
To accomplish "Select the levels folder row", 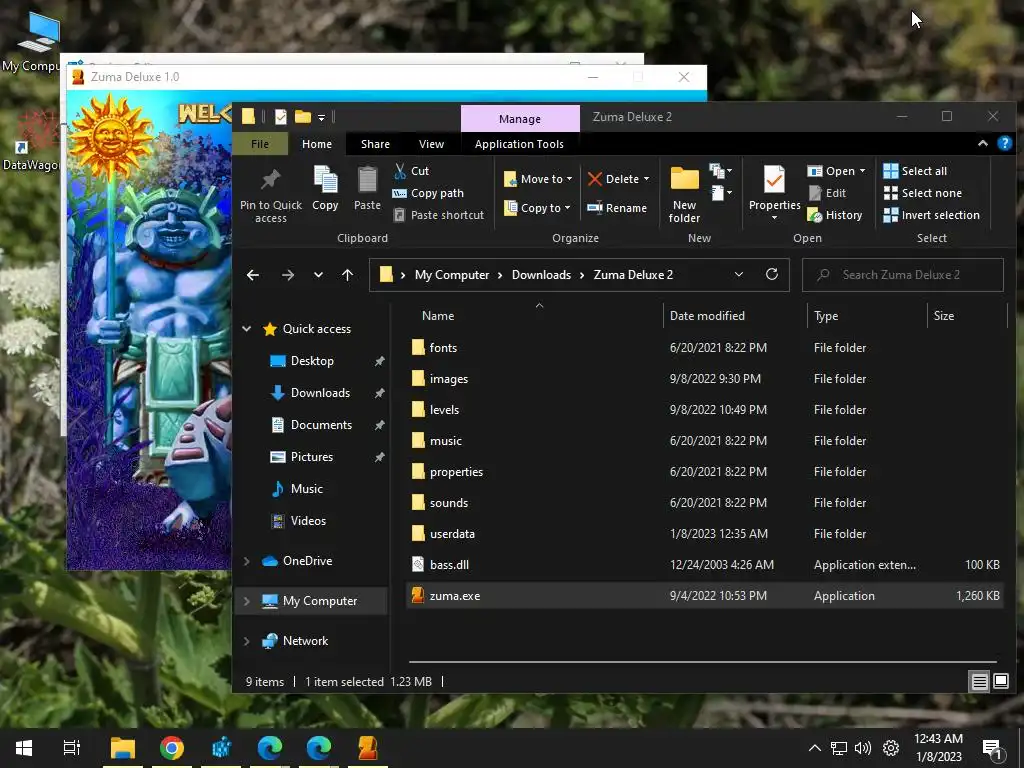I will [705, 409].
